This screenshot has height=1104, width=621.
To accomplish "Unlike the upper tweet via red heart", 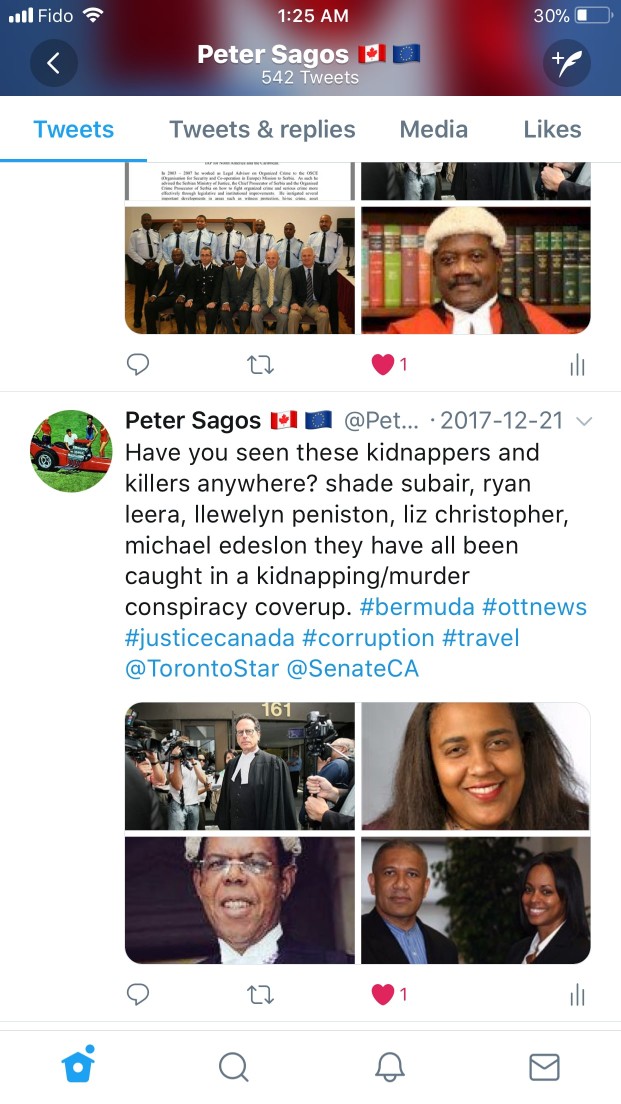I will click(x=383, y=364).
